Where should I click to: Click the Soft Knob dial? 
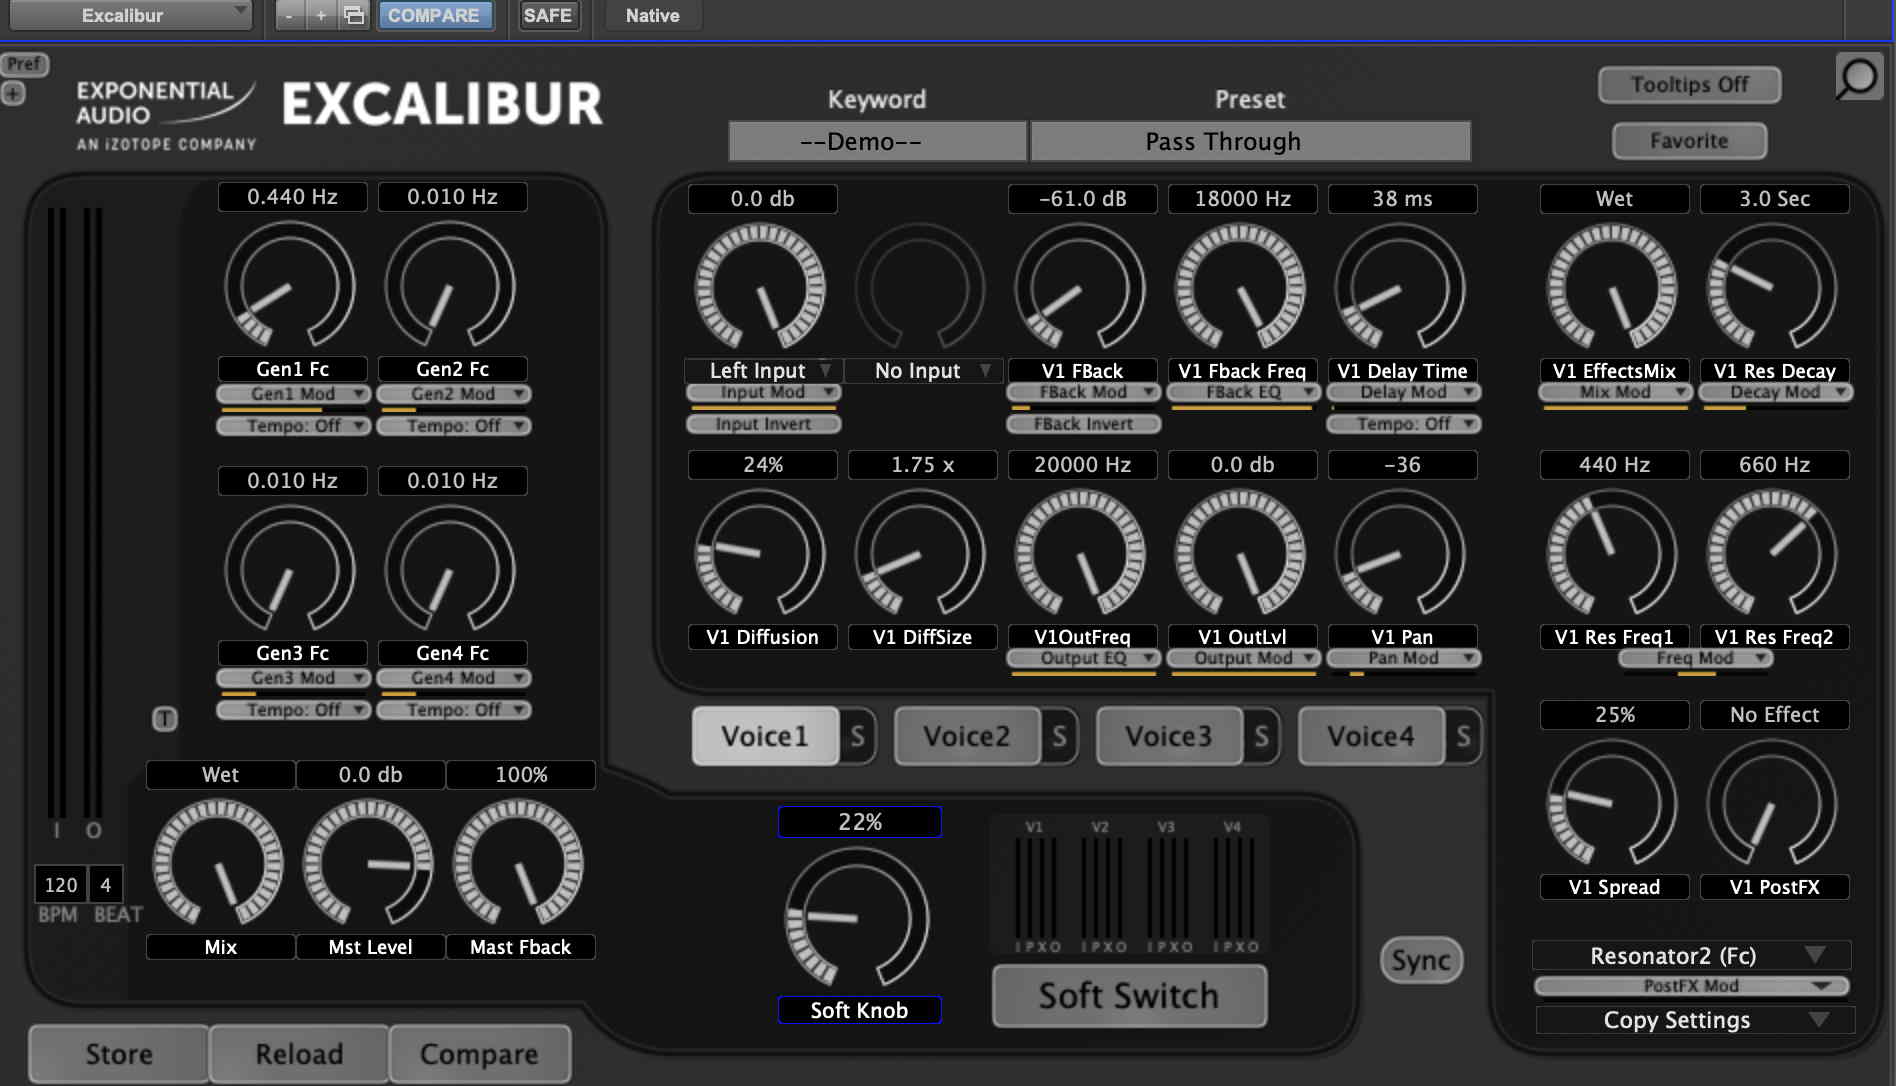coord(858,916)
